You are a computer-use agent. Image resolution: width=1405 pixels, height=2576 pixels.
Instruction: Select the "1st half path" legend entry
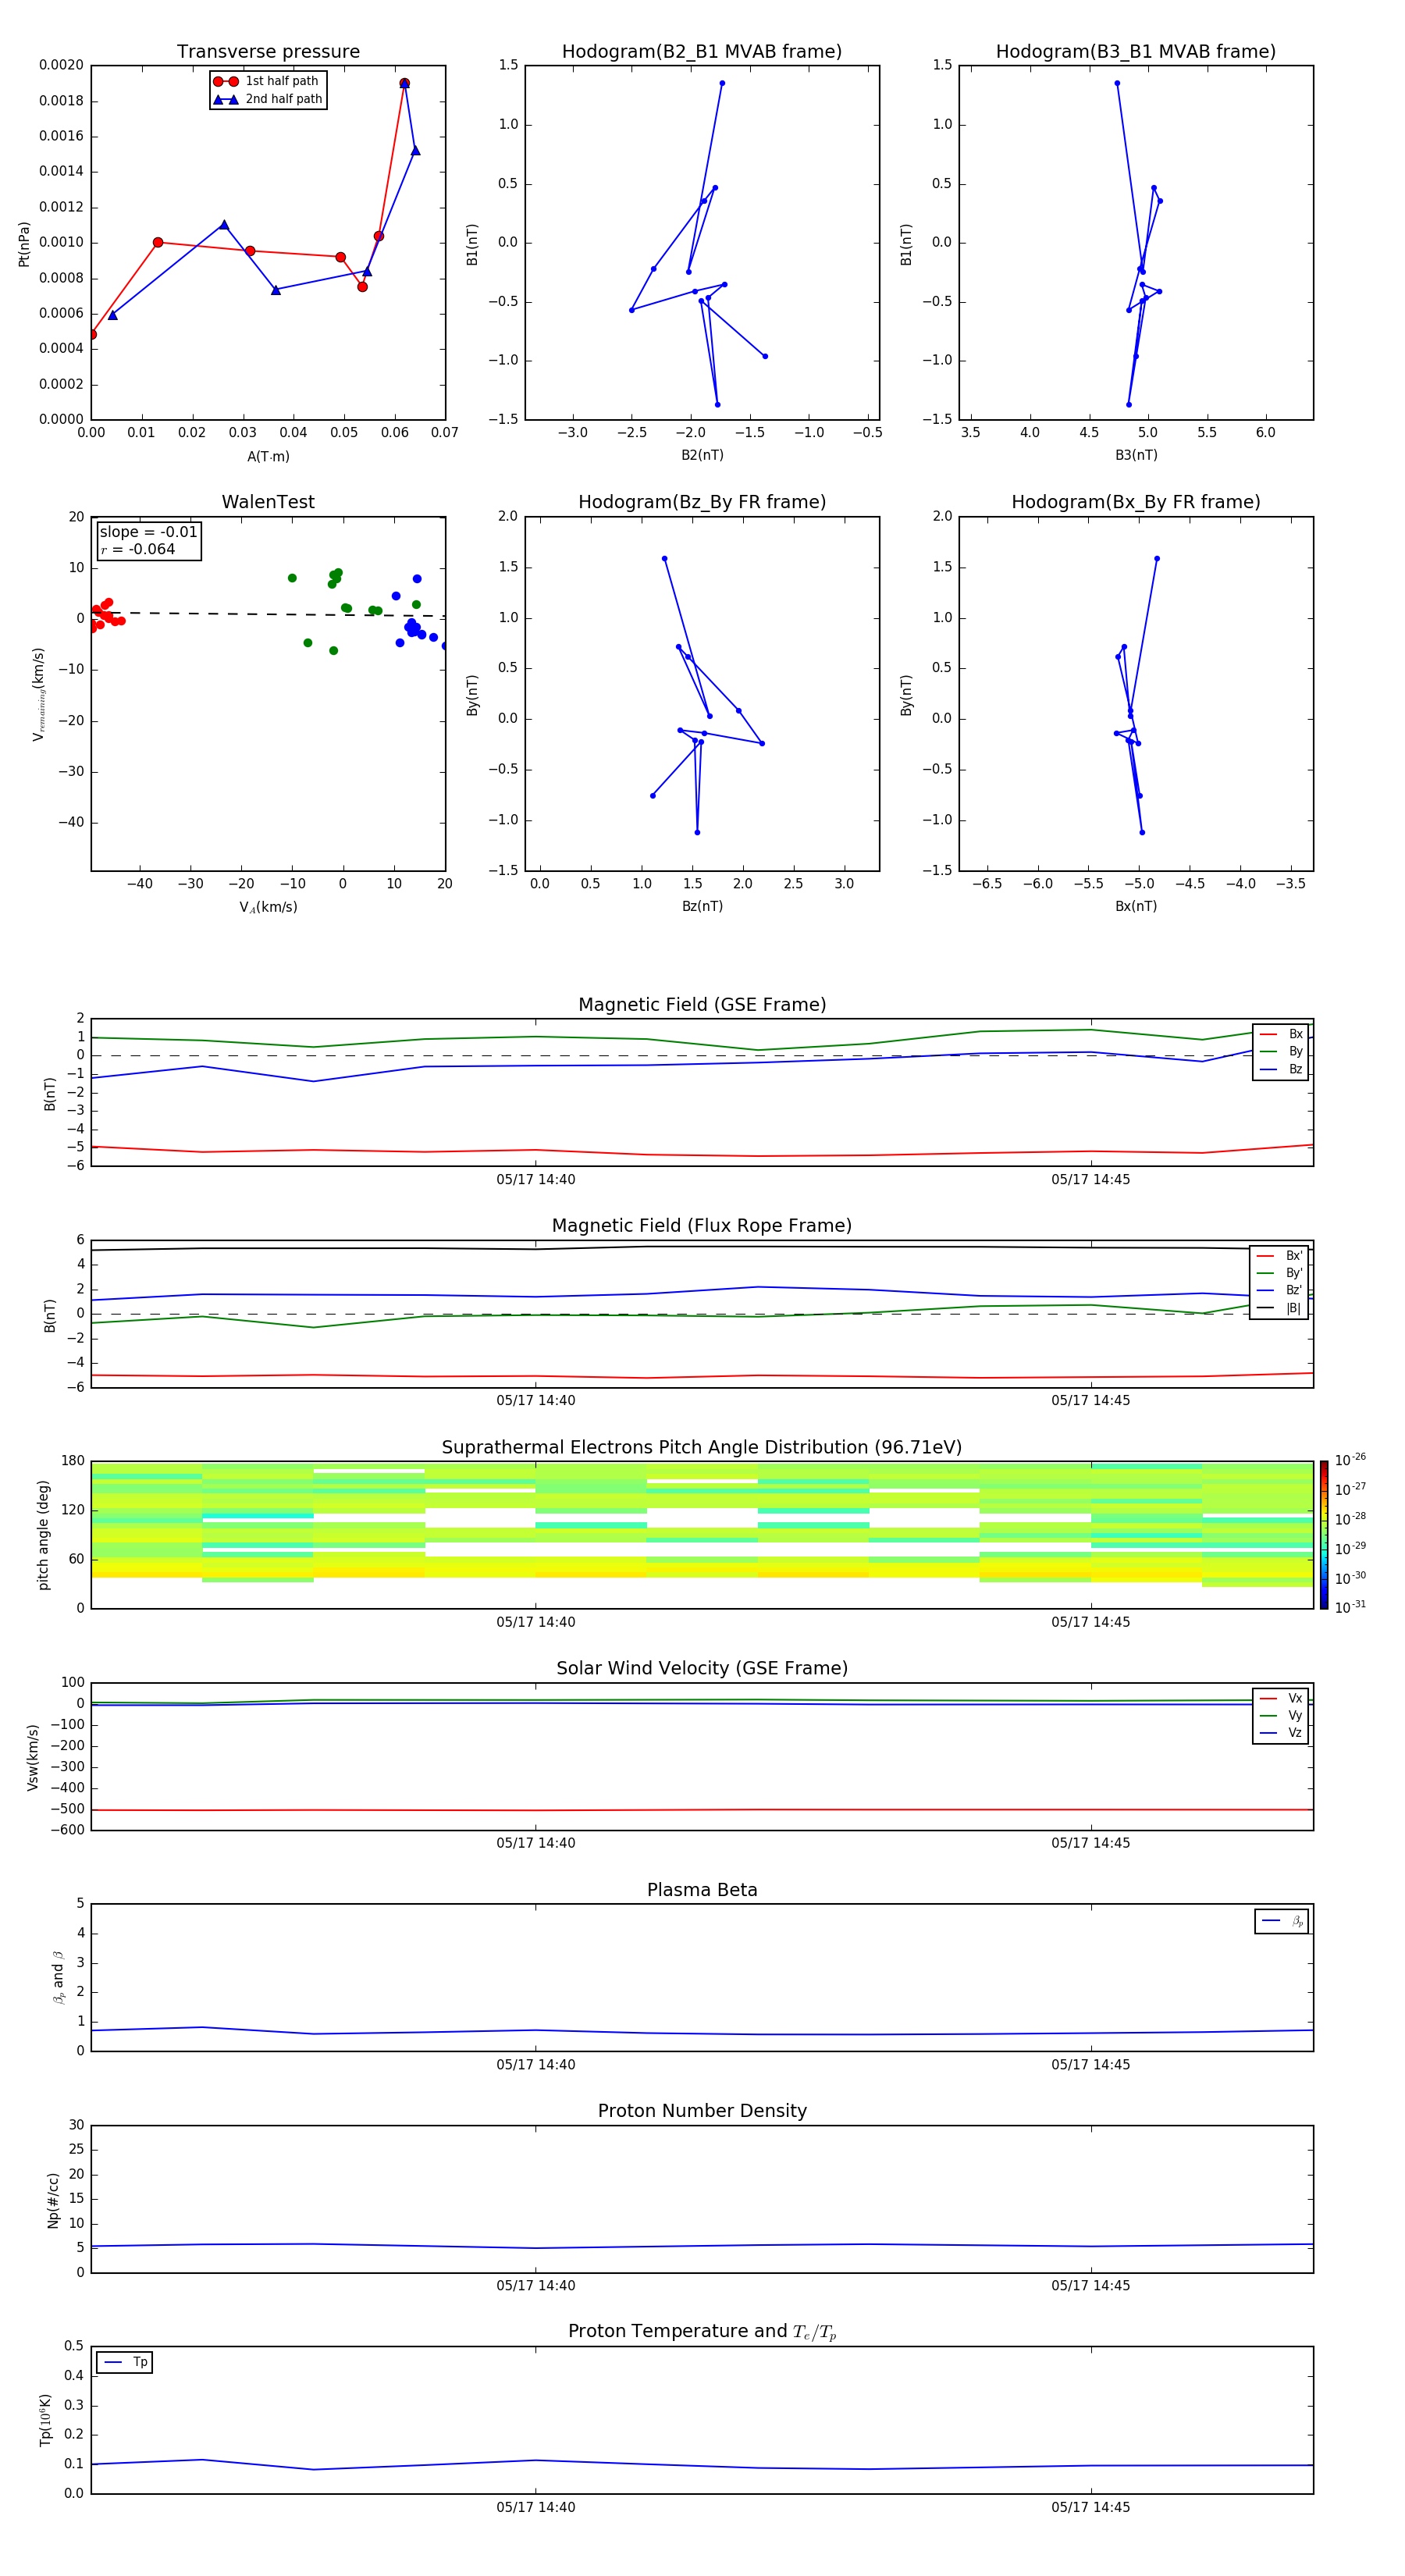pos(268,81)
